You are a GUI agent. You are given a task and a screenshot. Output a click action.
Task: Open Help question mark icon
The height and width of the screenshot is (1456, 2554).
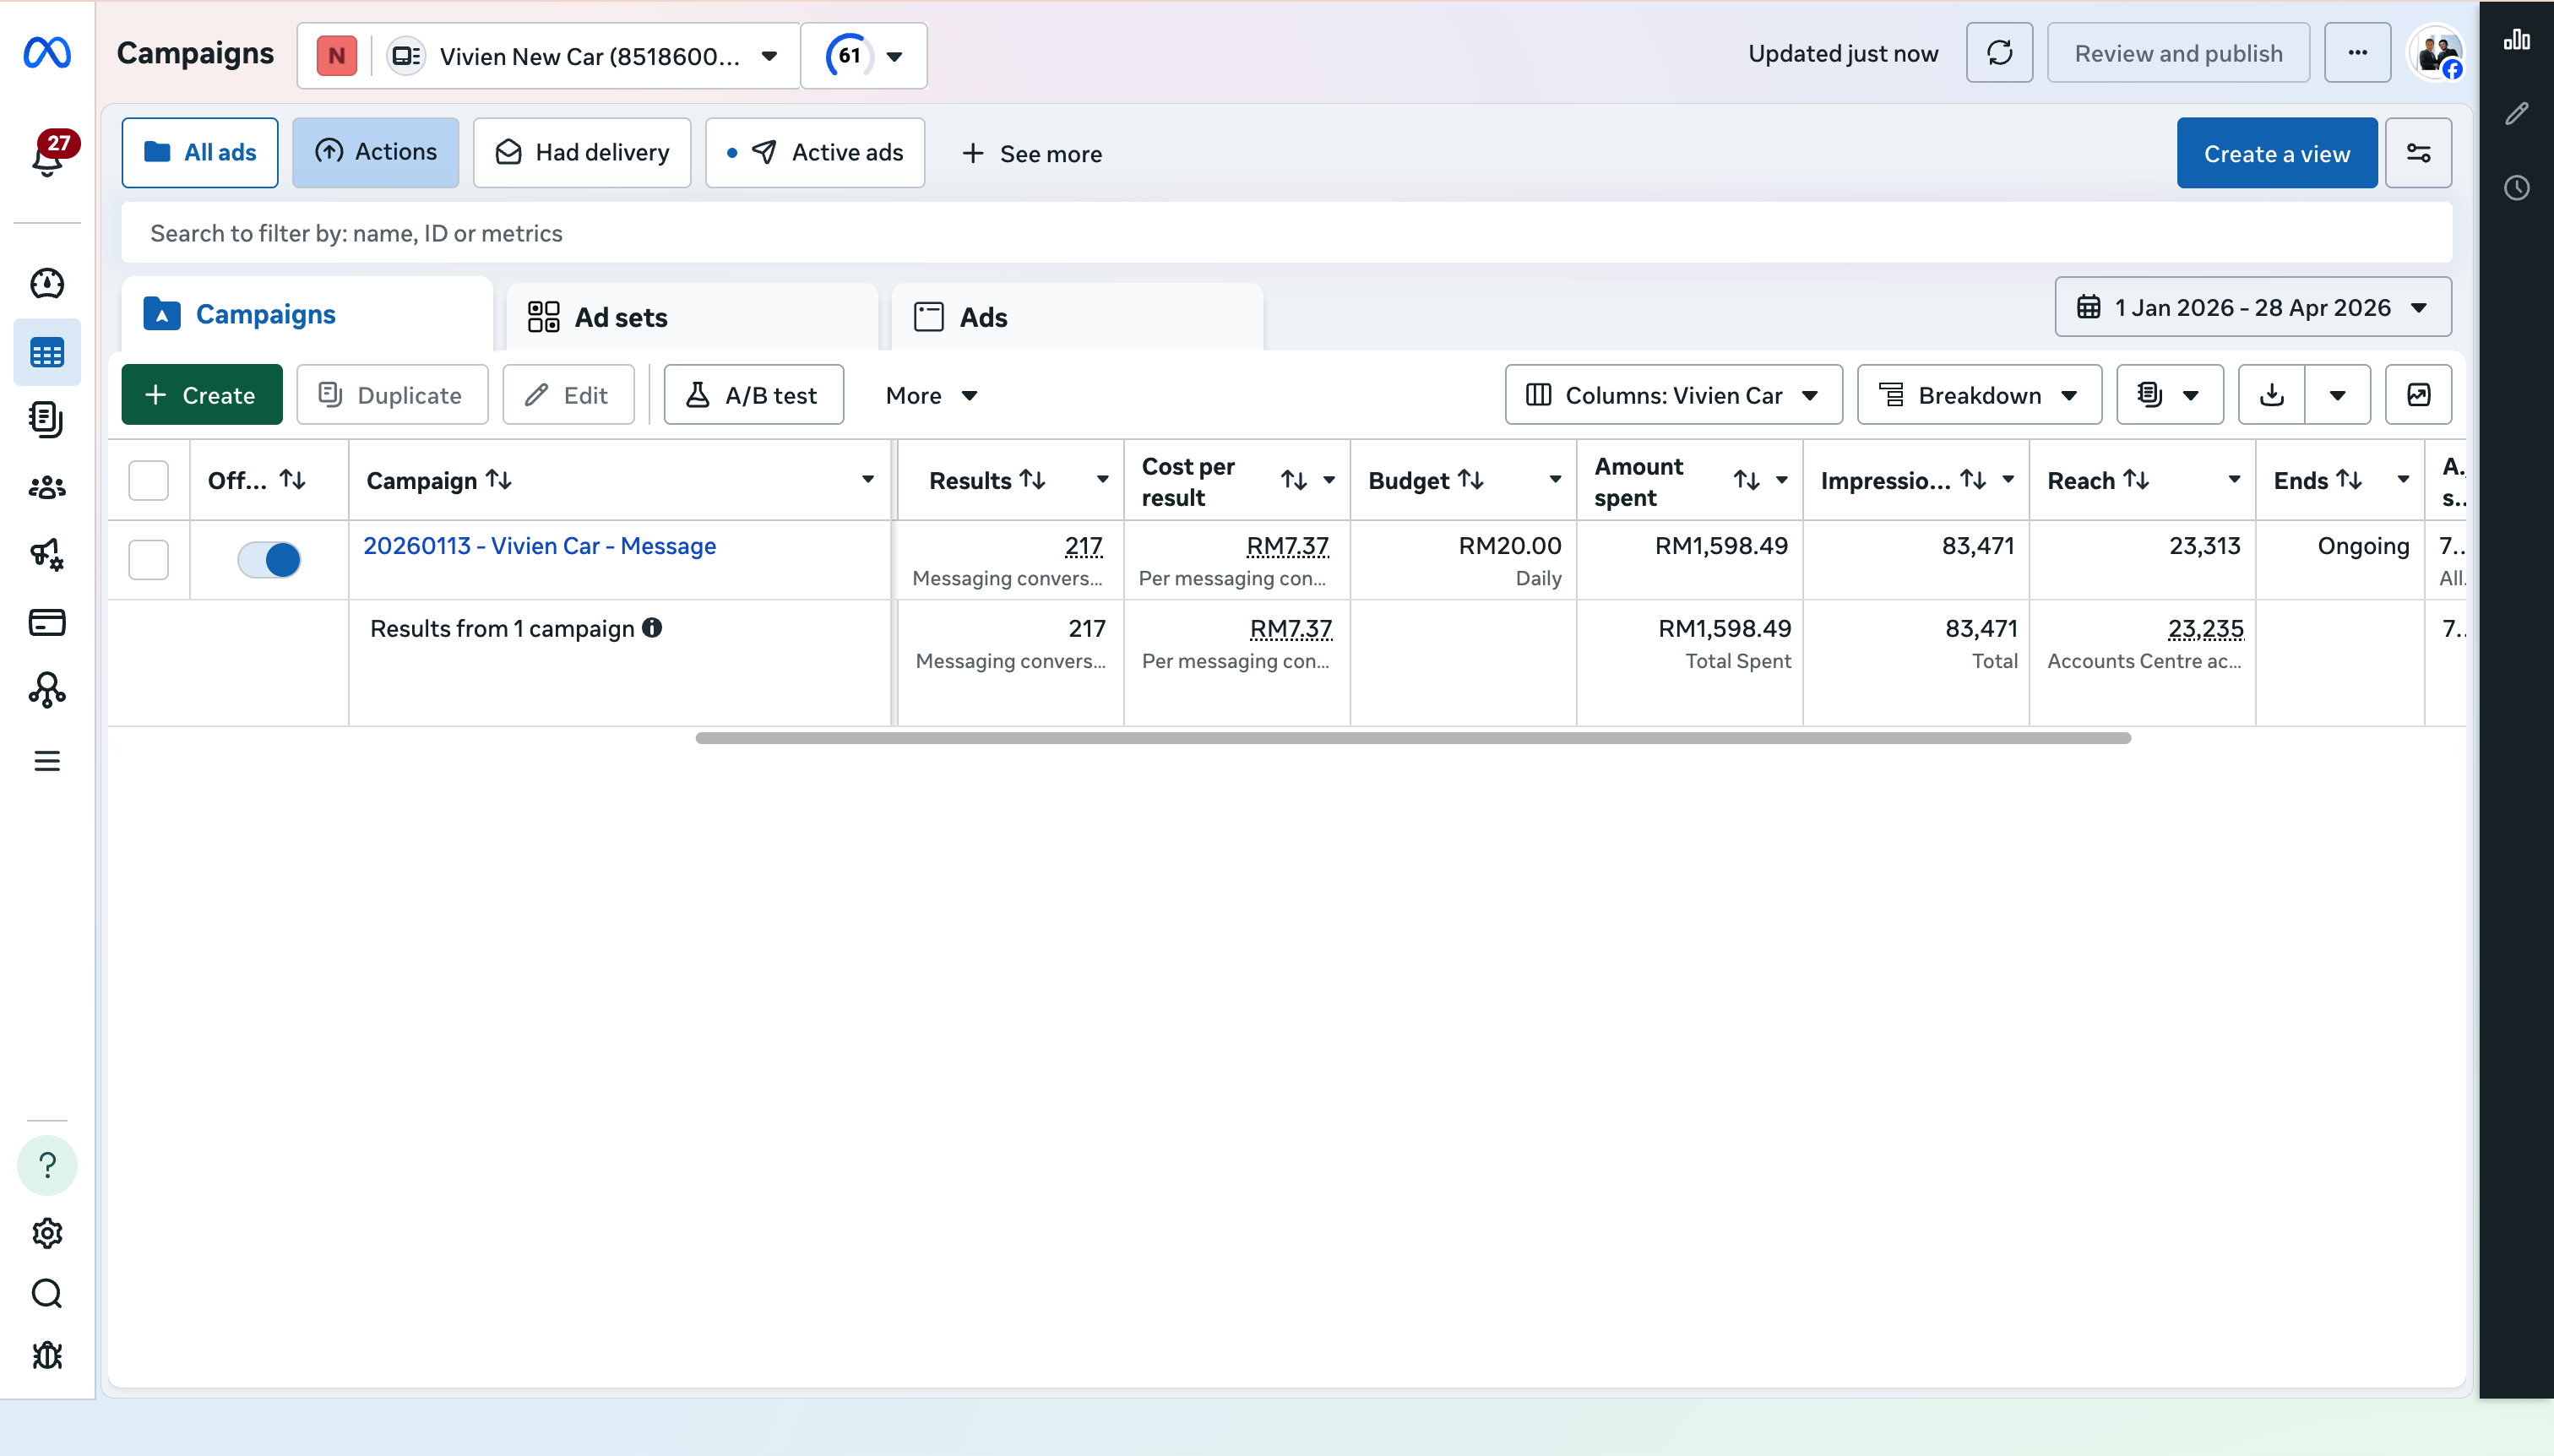(47, 1165)
